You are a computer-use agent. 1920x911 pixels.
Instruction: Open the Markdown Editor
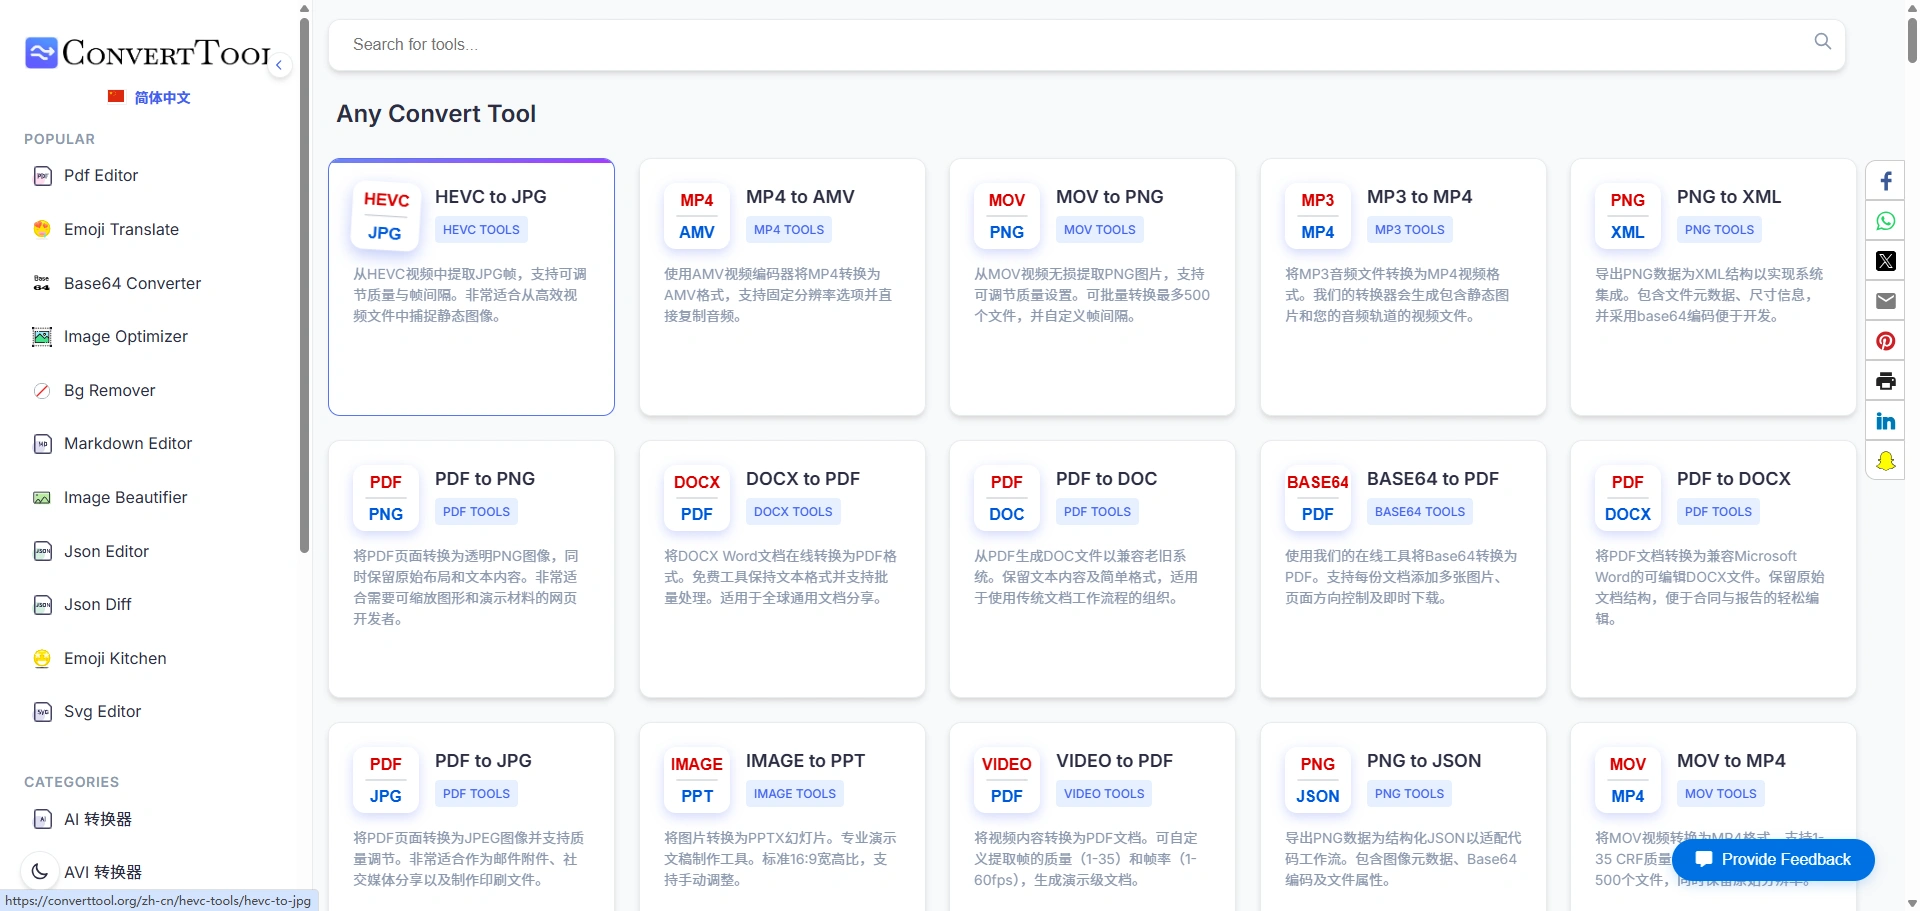coord(128,443)
